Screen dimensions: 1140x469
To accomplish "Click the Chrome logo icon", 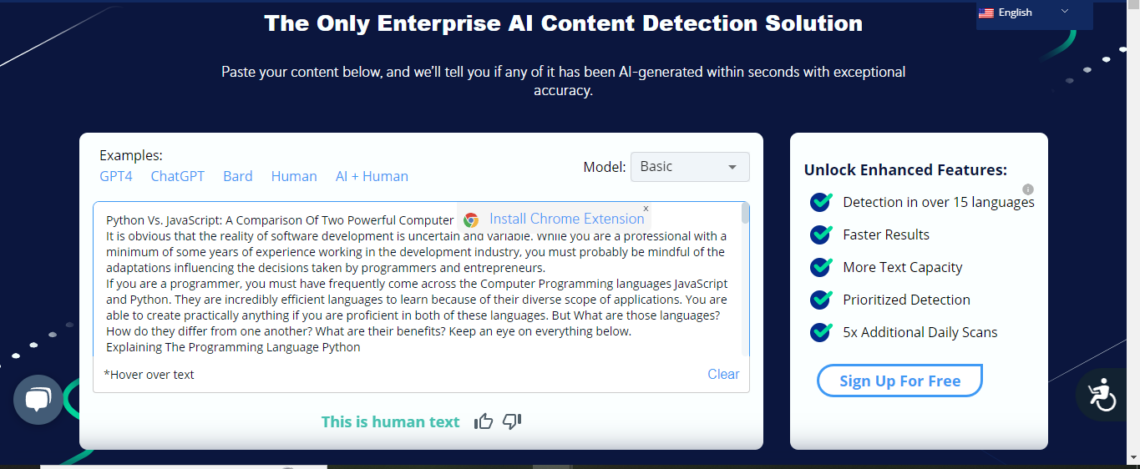I will pyautogui.click(x=470, y=220).
